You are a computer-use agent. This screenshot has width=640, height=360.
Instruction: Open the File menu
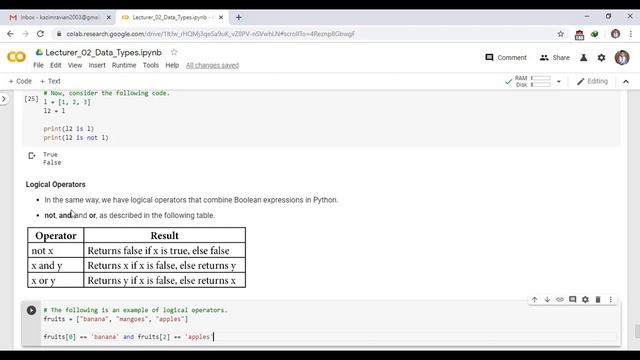(38, 65)
